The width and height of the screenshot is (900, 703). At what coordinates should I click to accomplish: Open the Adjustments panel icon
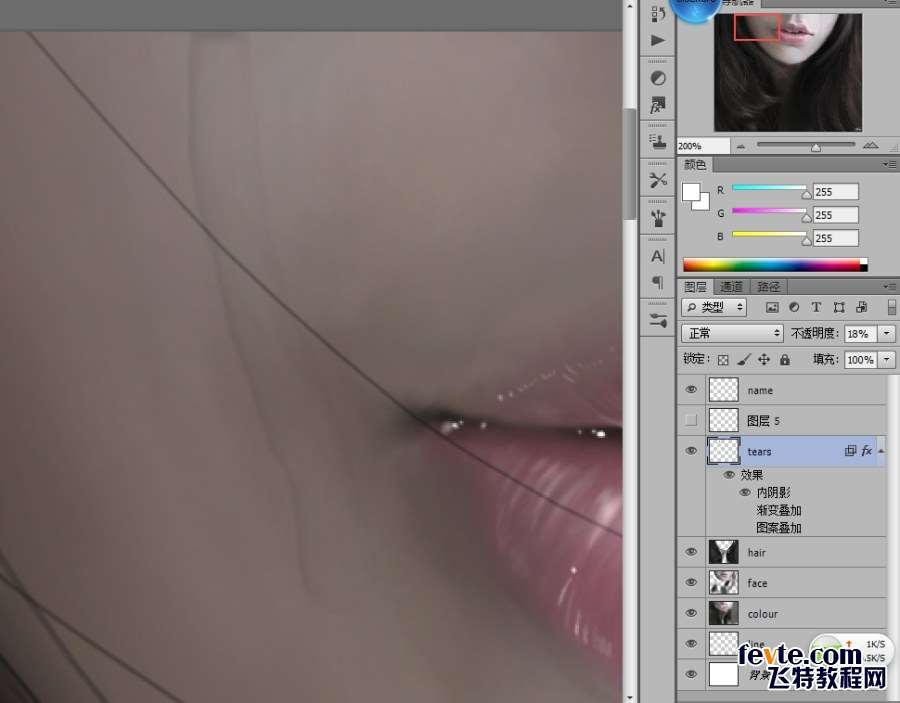click(657, 78)
